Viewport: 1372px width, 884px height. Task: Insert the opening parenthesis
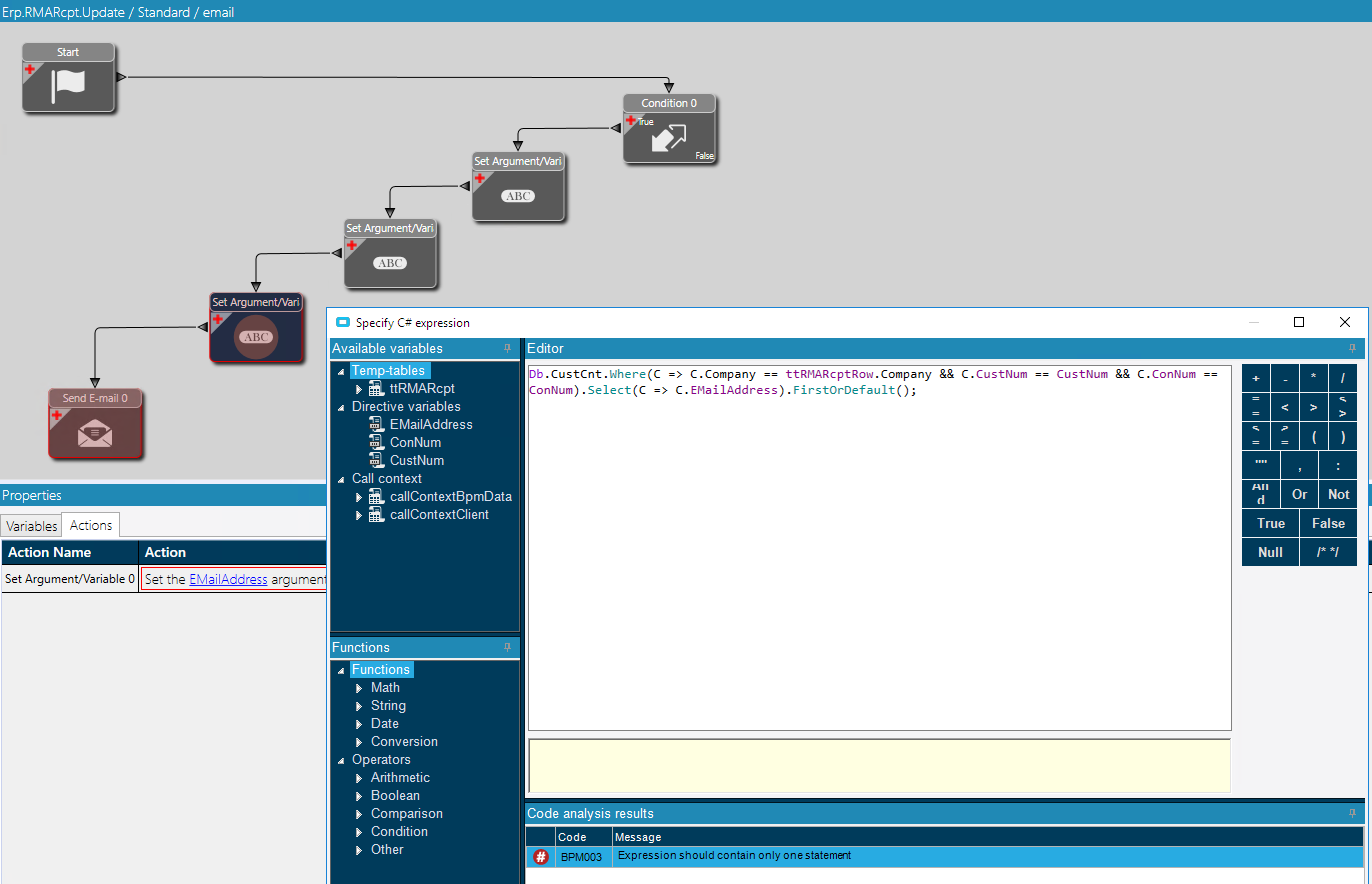[x=1314, y=436]
